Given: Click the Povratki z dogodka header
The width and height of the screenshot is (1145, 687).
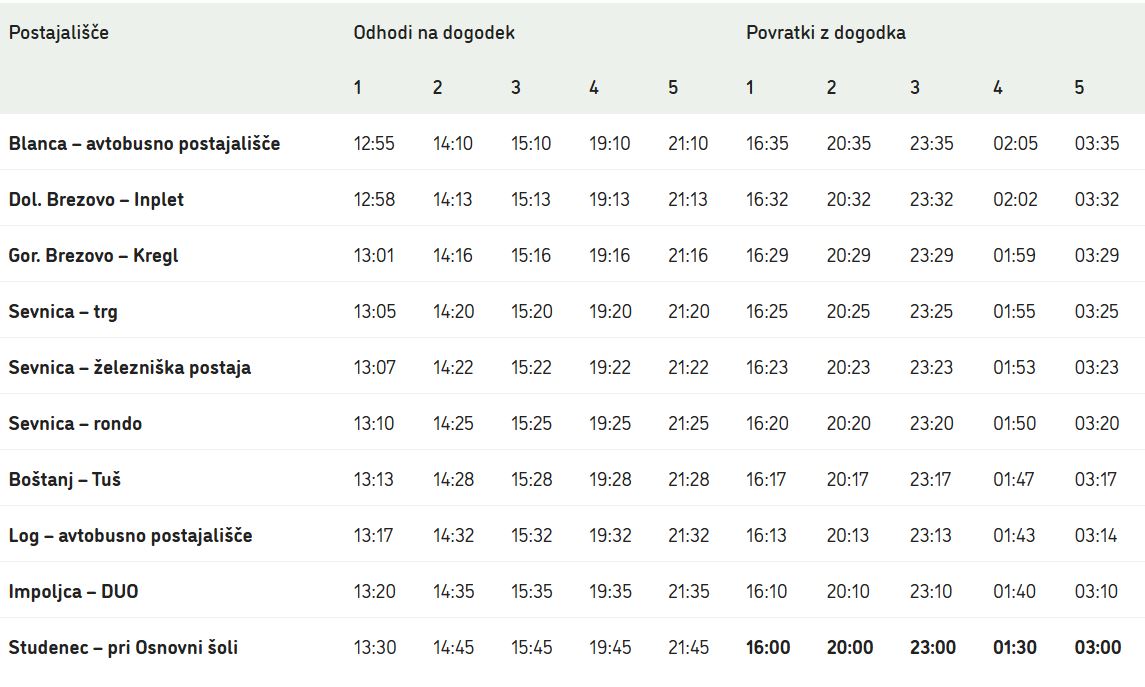Looking at the screenshot, I should [826, 33].
